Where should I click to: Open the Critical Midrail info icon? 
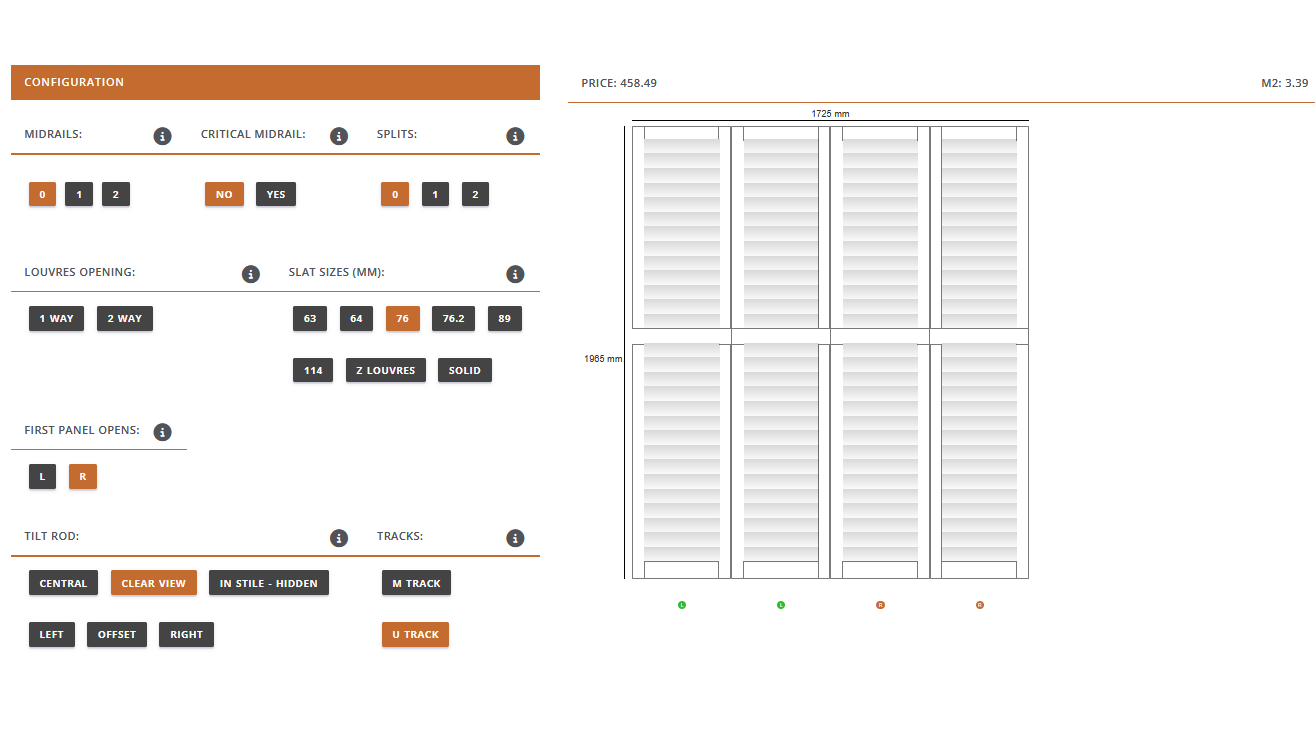(x=339, y=136)
